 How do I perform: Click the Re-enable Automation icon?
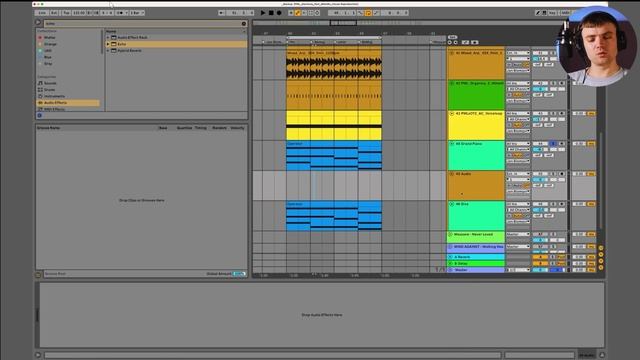coord(304,13)
